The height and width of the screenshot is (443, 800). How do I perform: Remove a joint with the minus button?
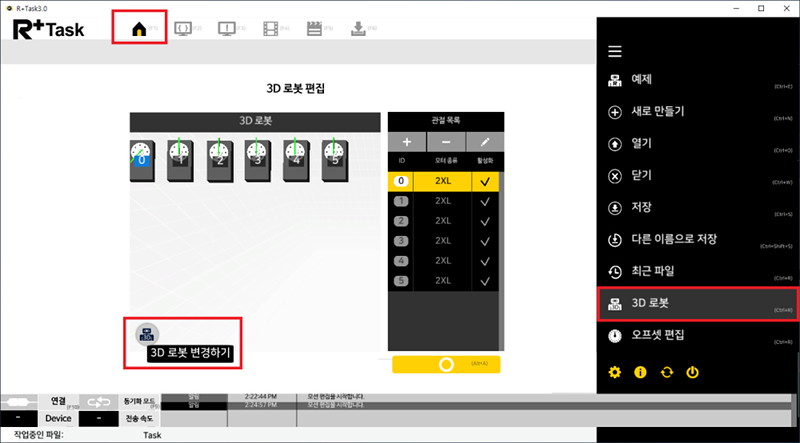coord(446,144)
